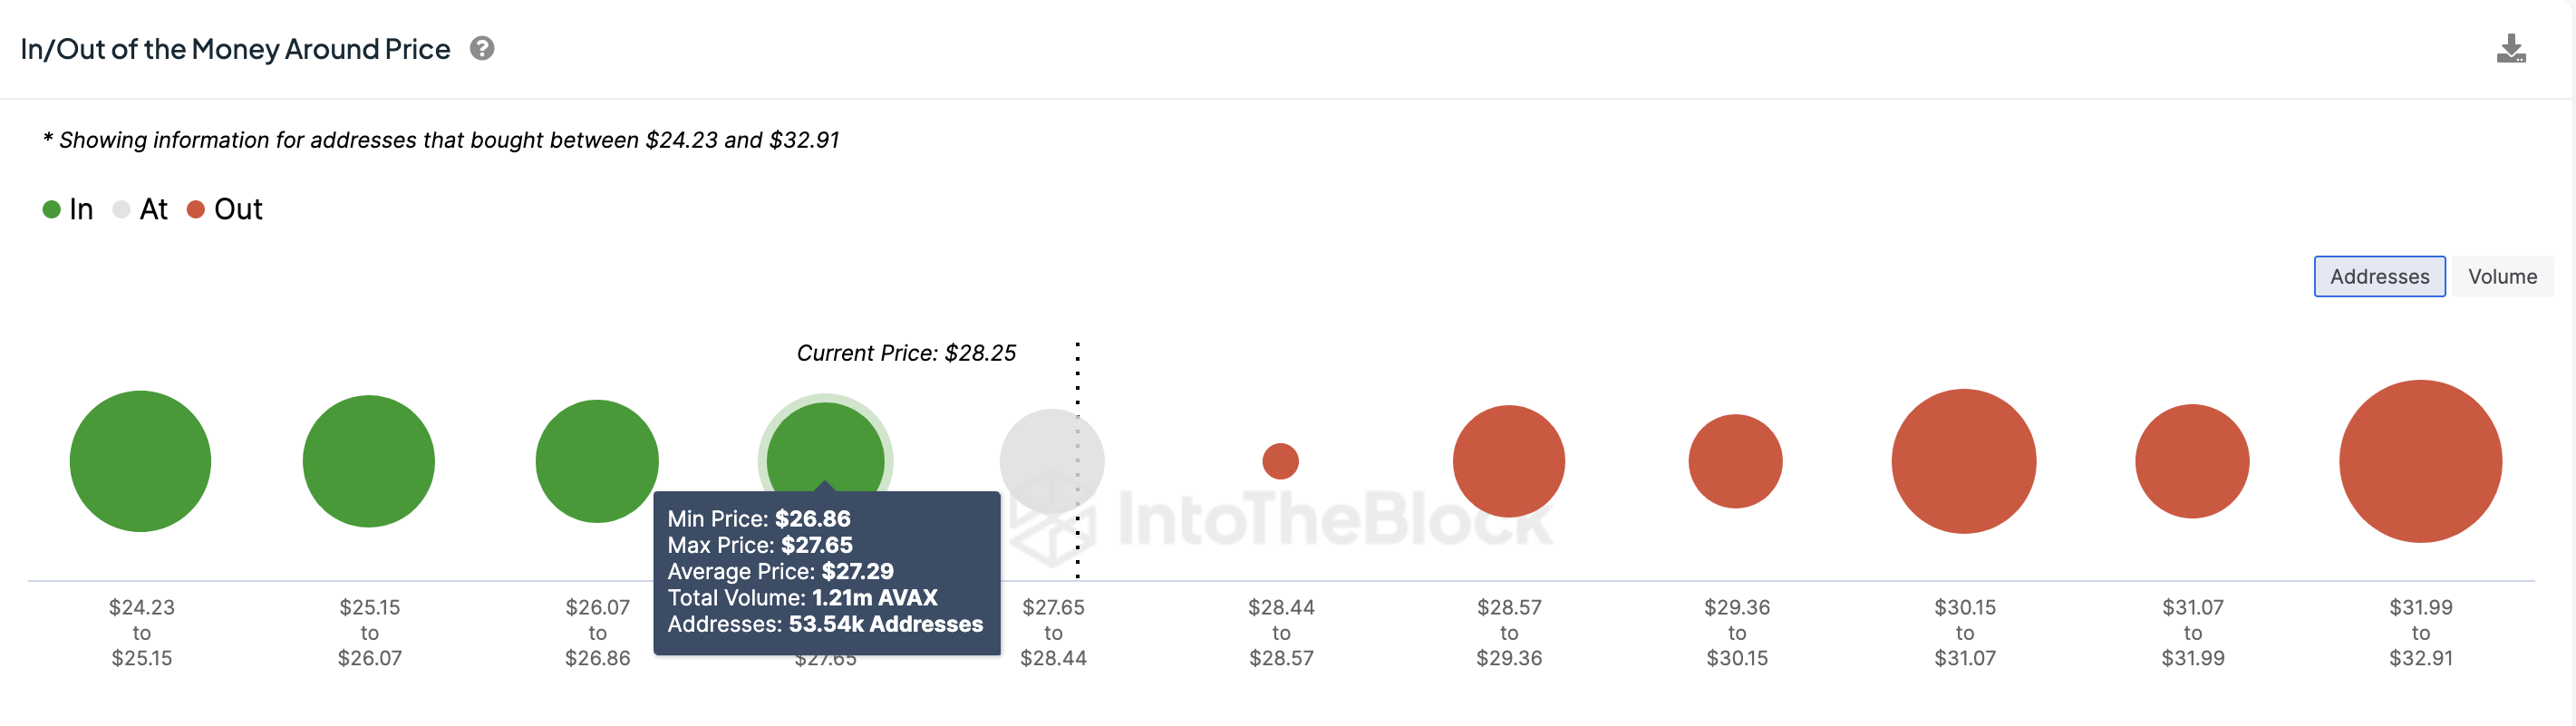Click the highlighted green $26.86 bubble

coord(825,445)
